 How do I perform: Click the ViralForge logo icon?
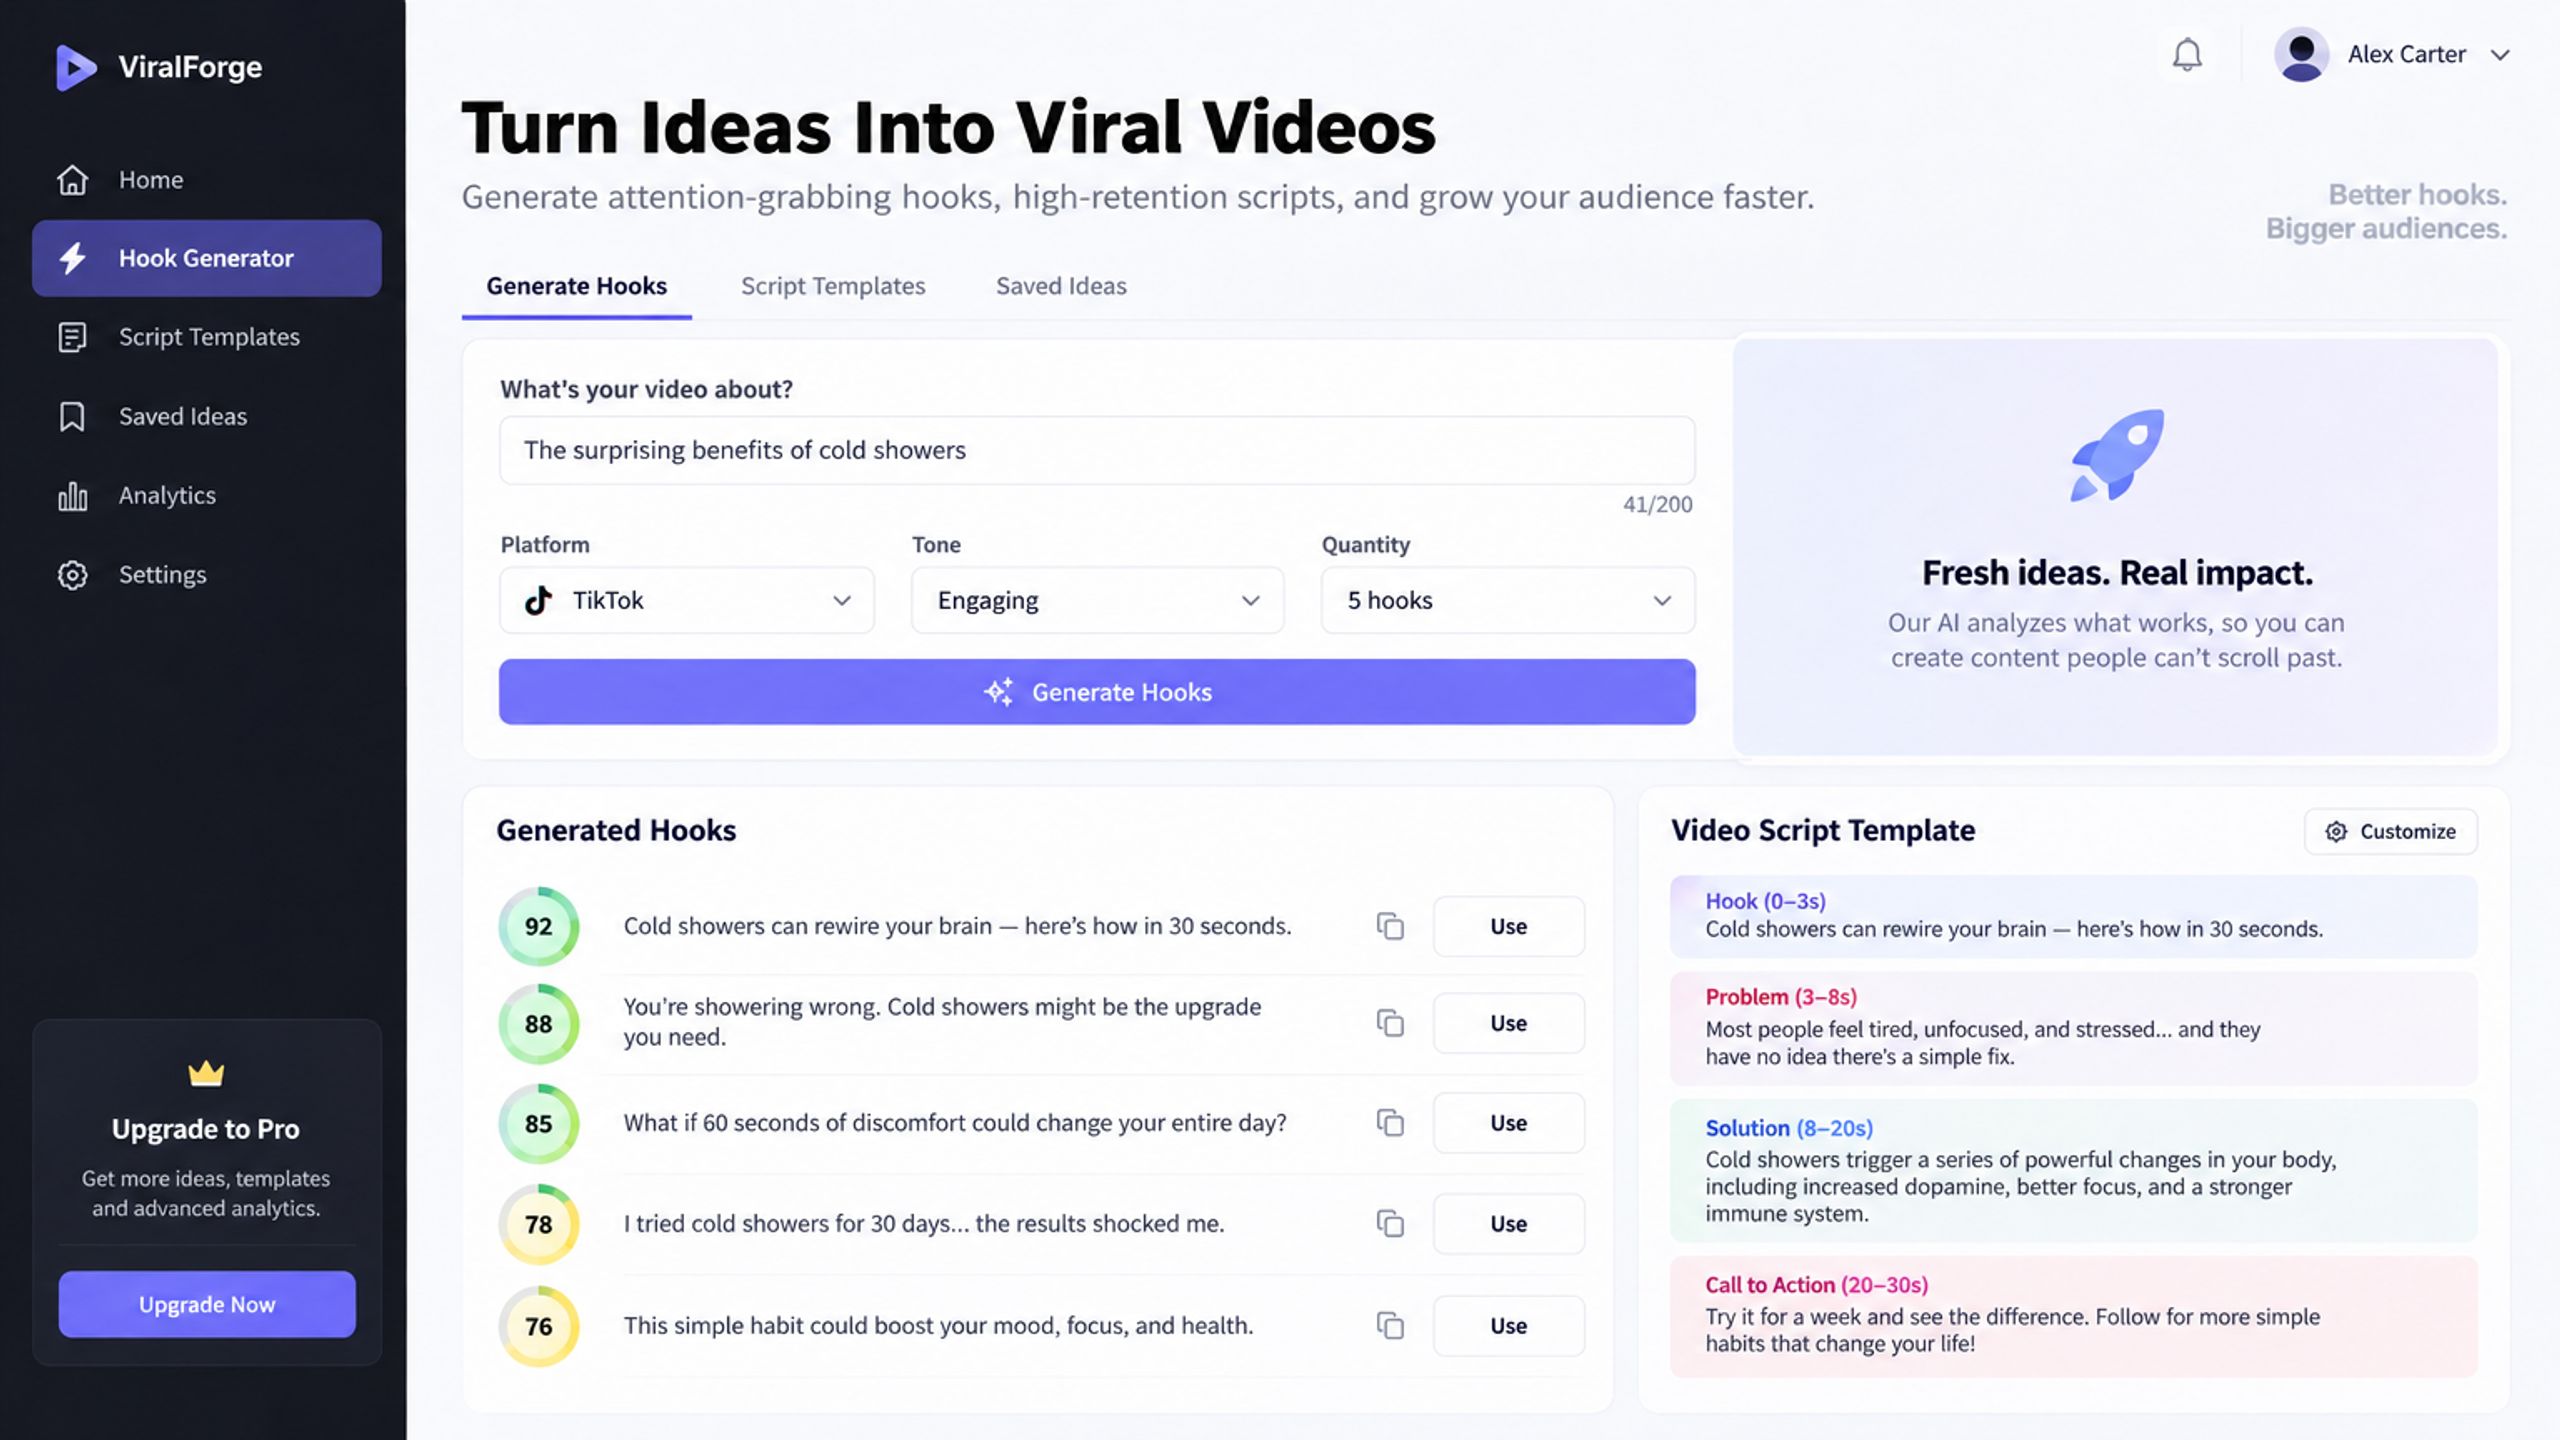(x=76, y=67)
